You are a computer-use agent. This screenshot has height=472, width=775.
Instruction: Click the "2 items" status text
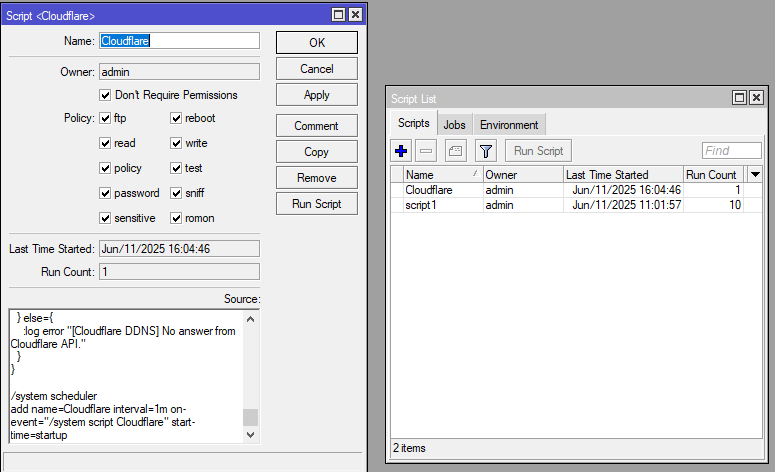click(x=409, y=448)
